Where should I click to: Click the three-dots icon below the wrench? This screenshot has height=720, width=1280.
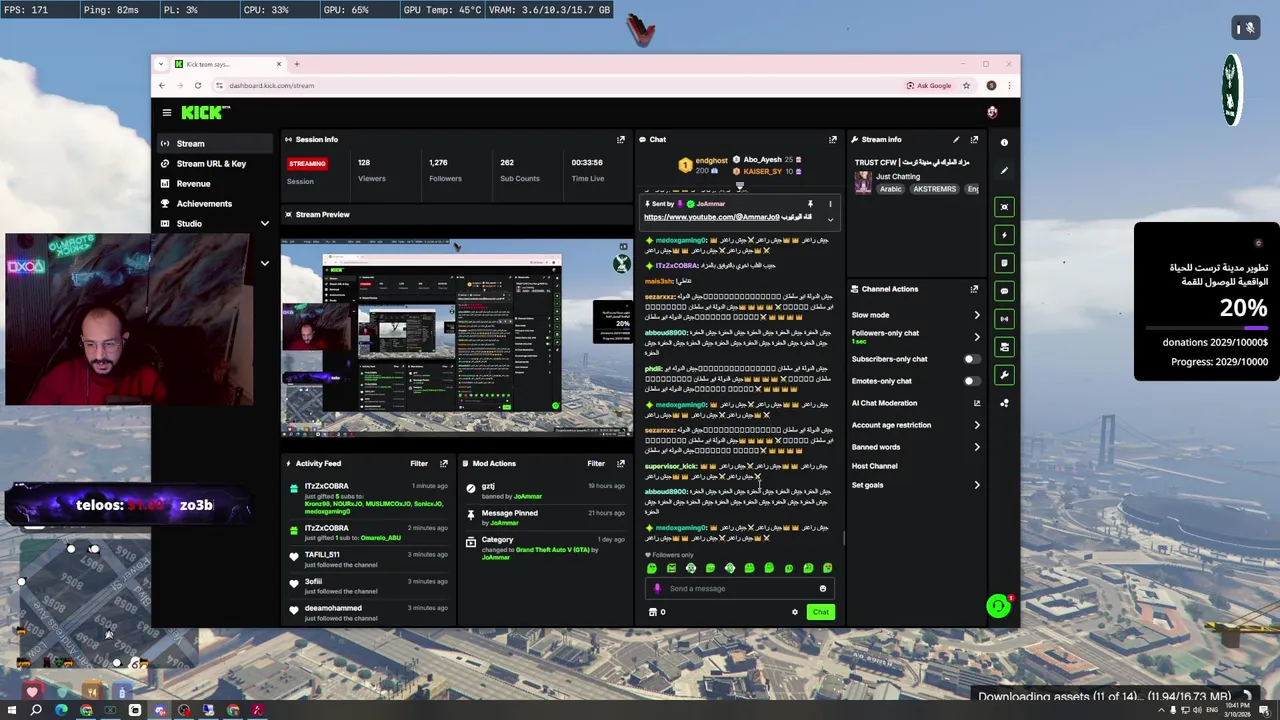(x=1004, y=403)
